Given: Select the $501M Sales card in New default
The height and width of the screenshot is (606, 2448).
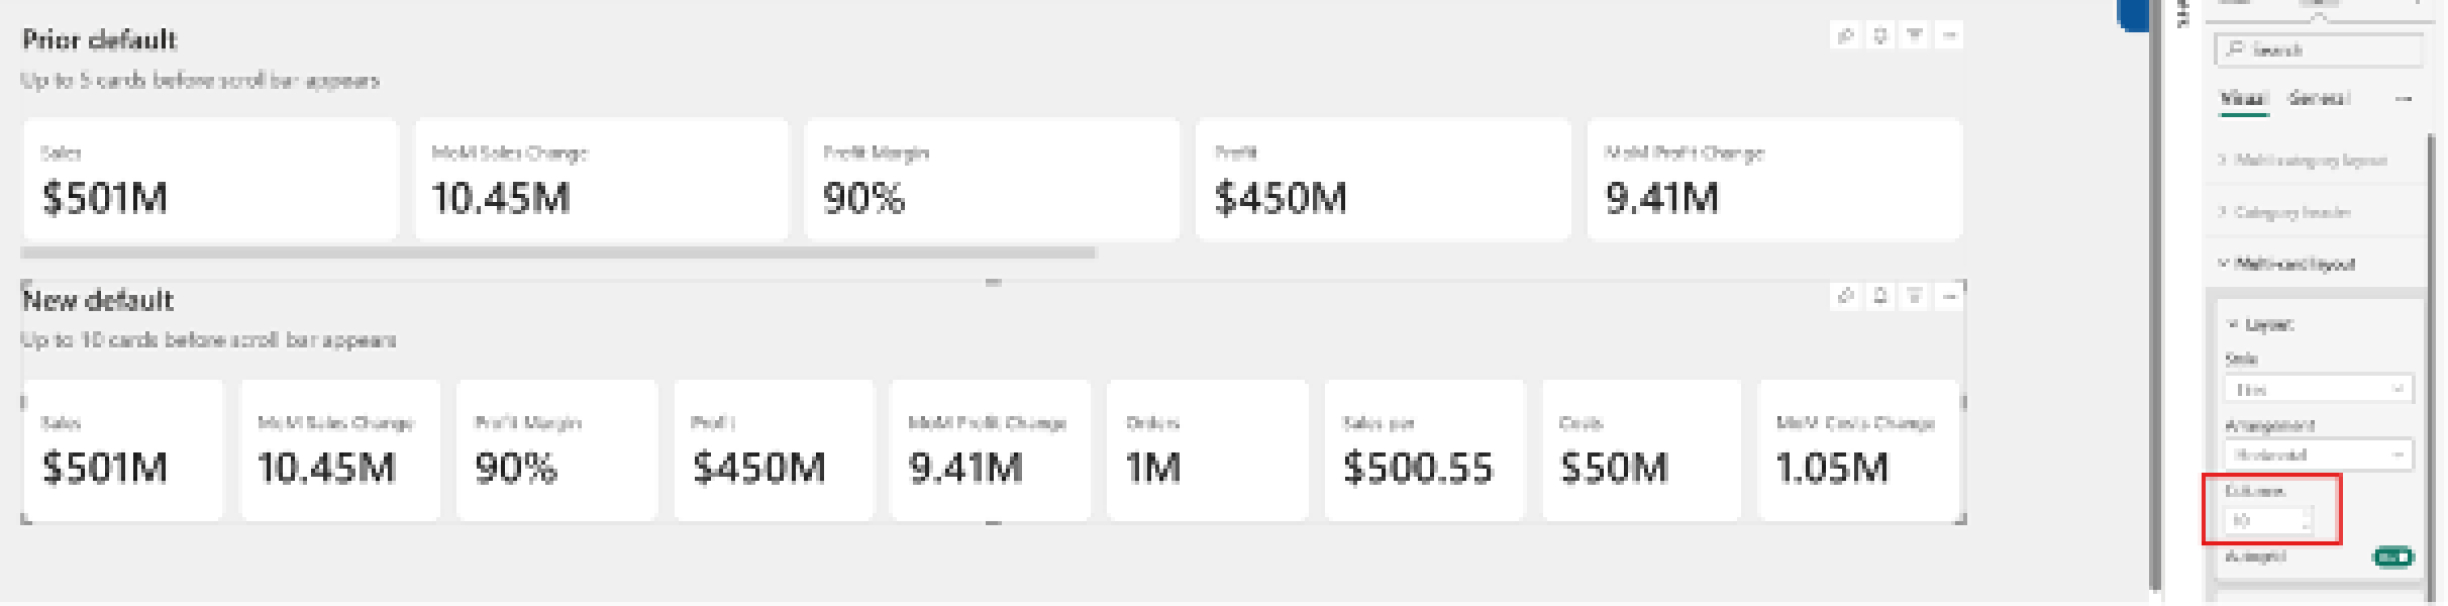Looking at the screenshot, I should click(x=123, y=450).
